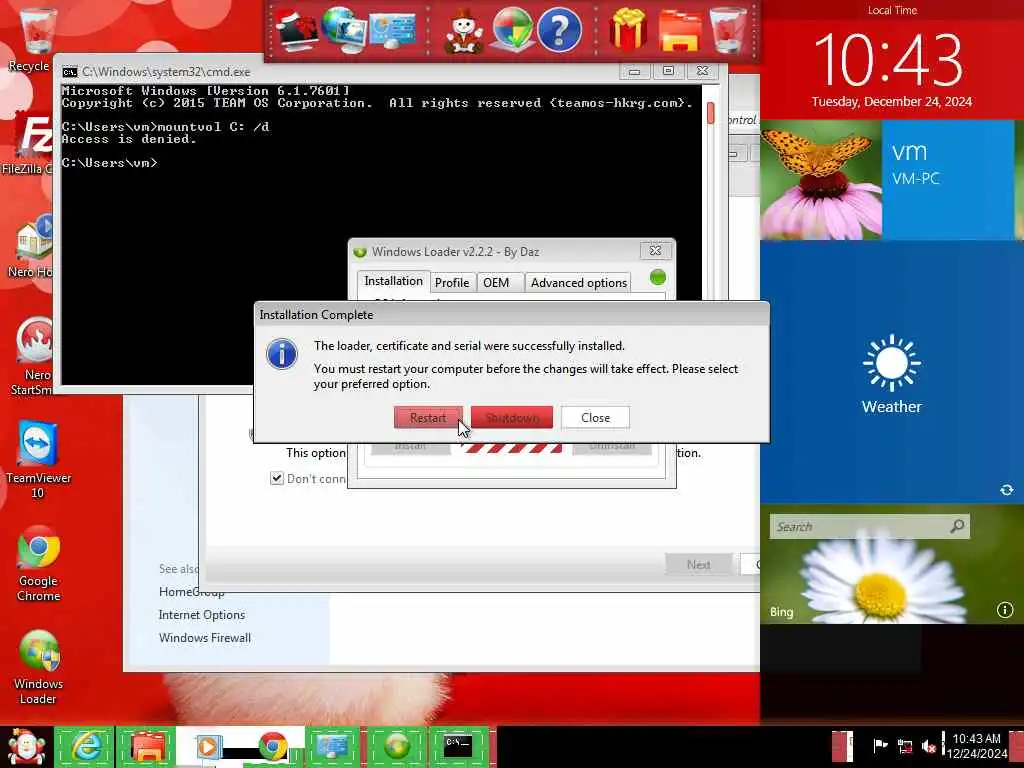Open the HomeGroup link
Image resolution: width=1024 pixels, height=768 pixels.
pyautogui.click(x=191, y=592)
